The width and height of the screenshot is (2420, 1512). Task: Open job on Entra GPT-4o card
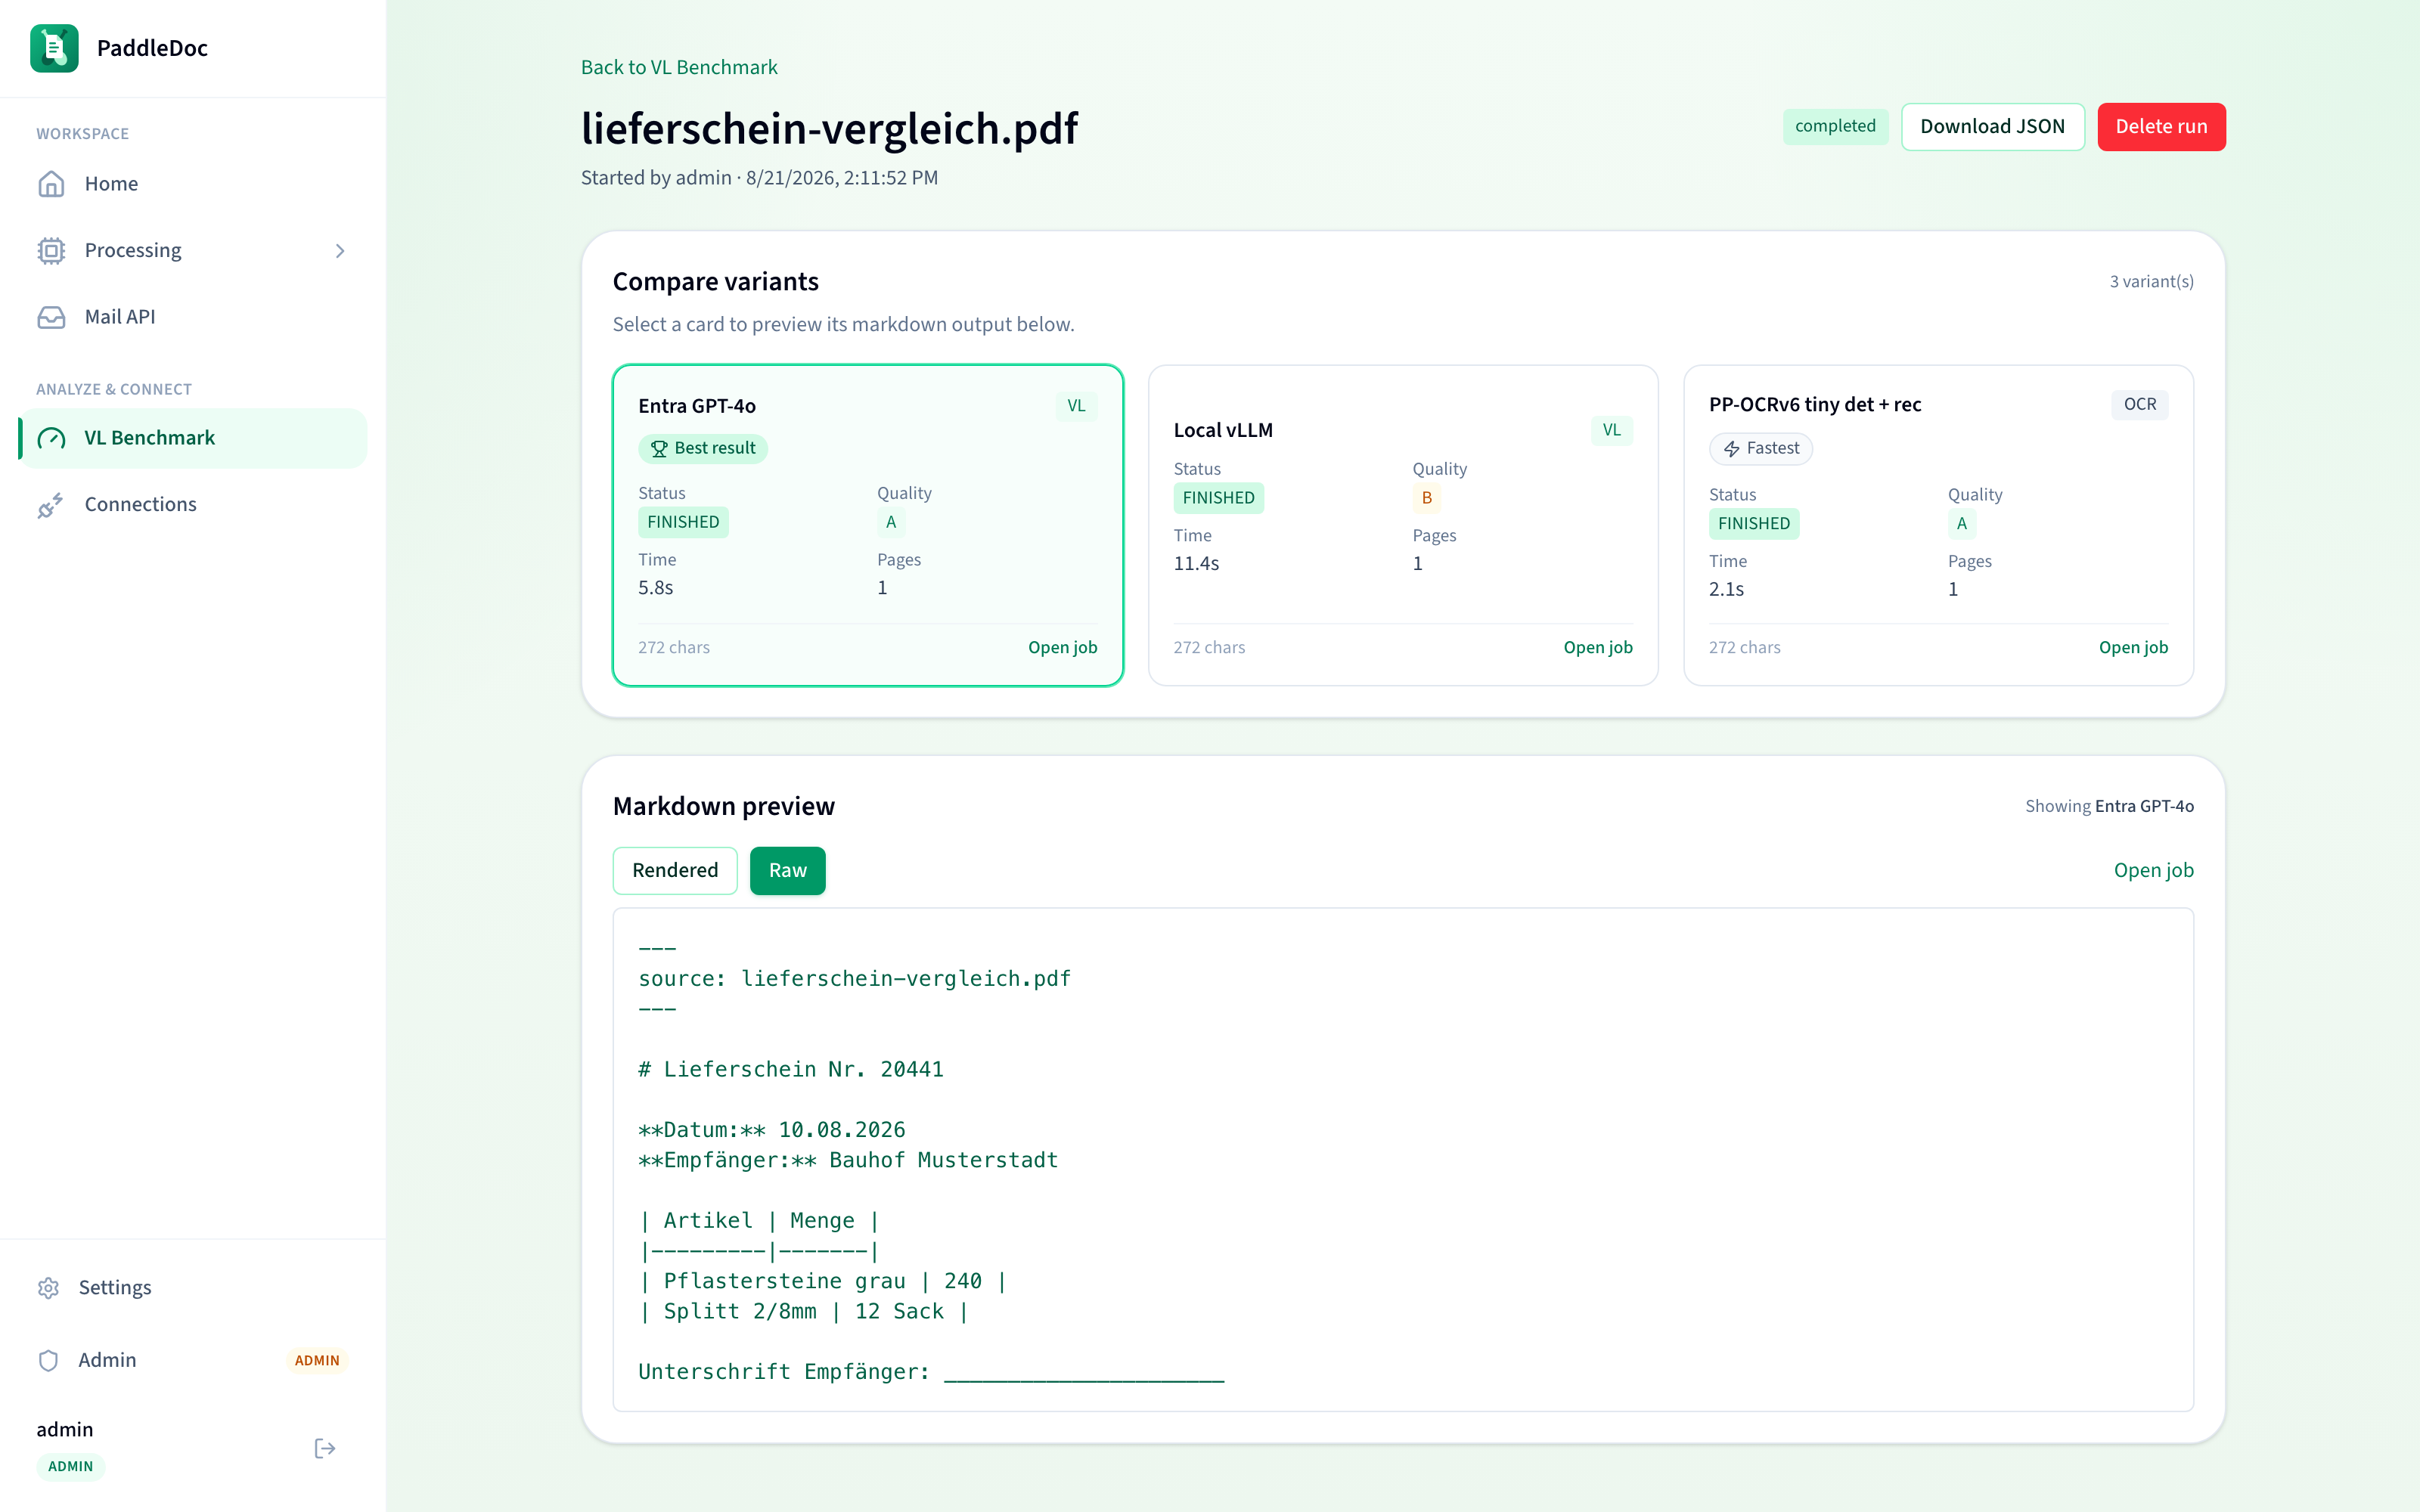[1062, 647]
